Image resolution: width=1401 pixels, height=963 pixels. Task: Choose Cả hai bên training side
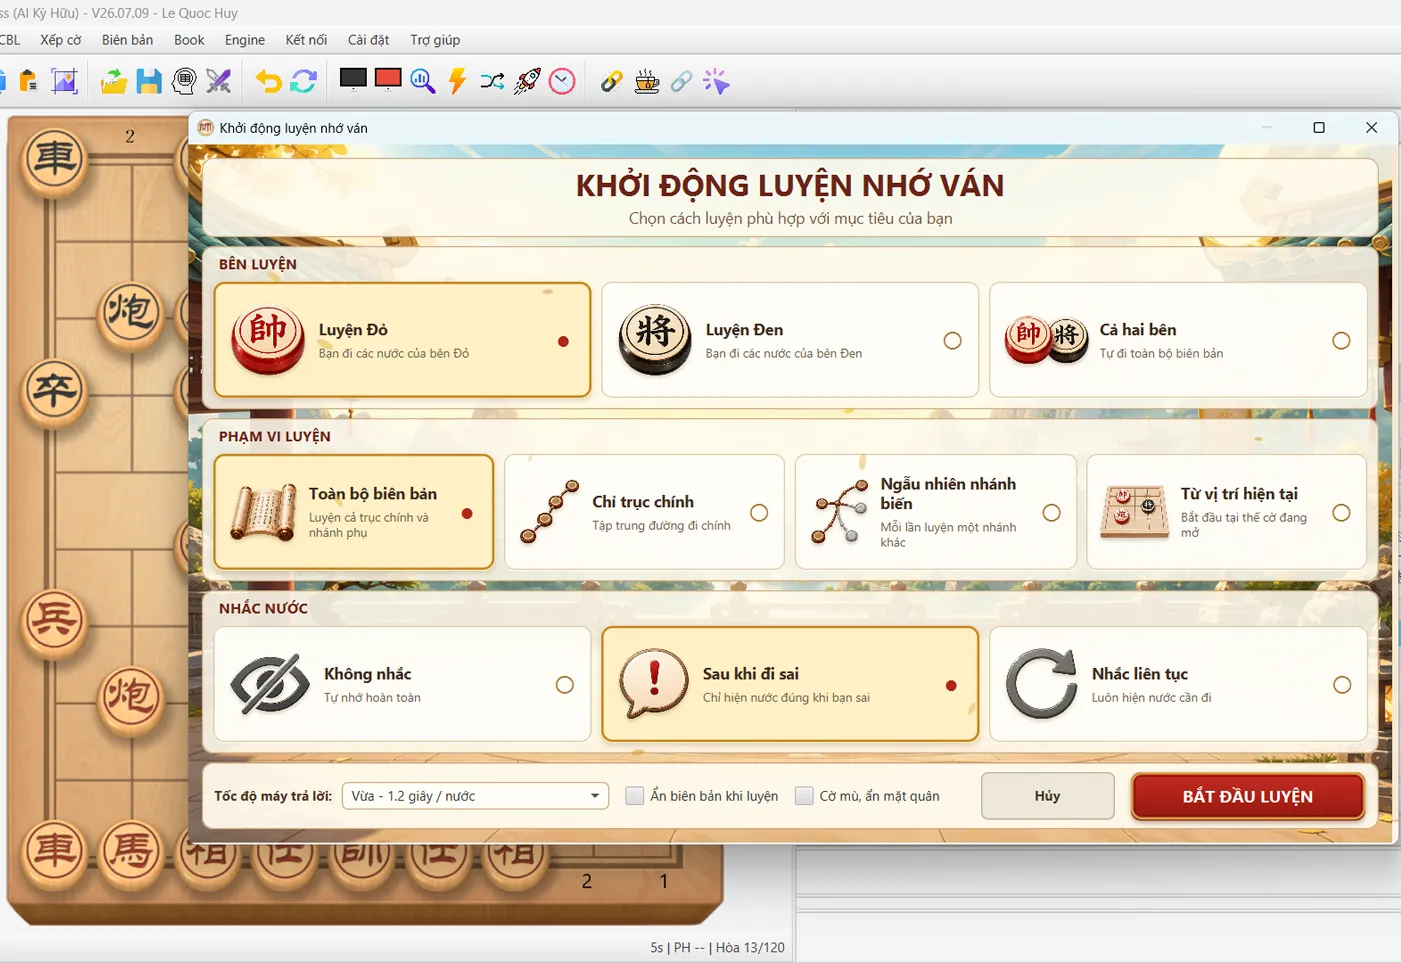pyautogui.click(x=1178, y=340)
